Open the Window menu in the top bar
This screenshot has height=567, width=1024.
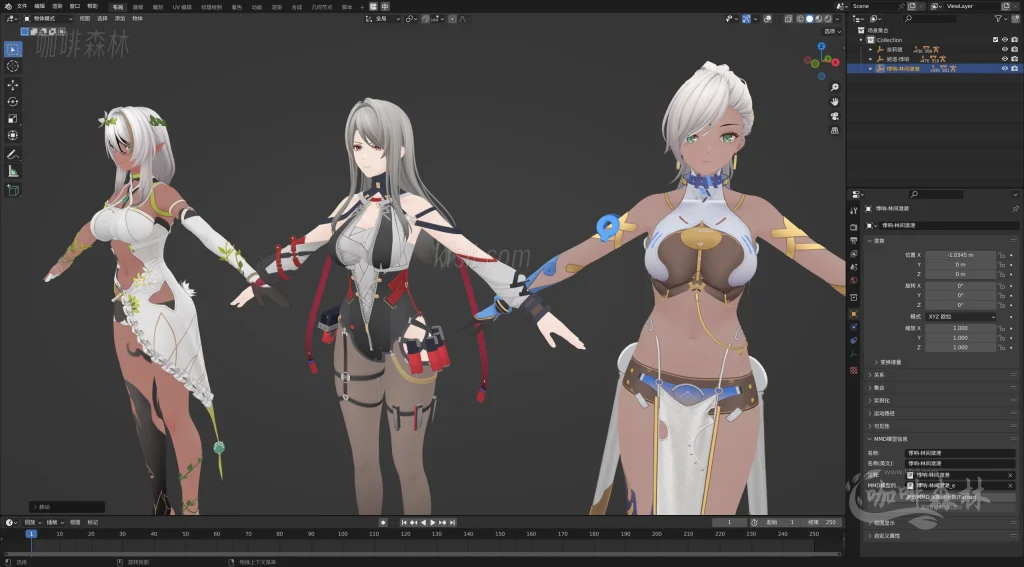(75, 6)
